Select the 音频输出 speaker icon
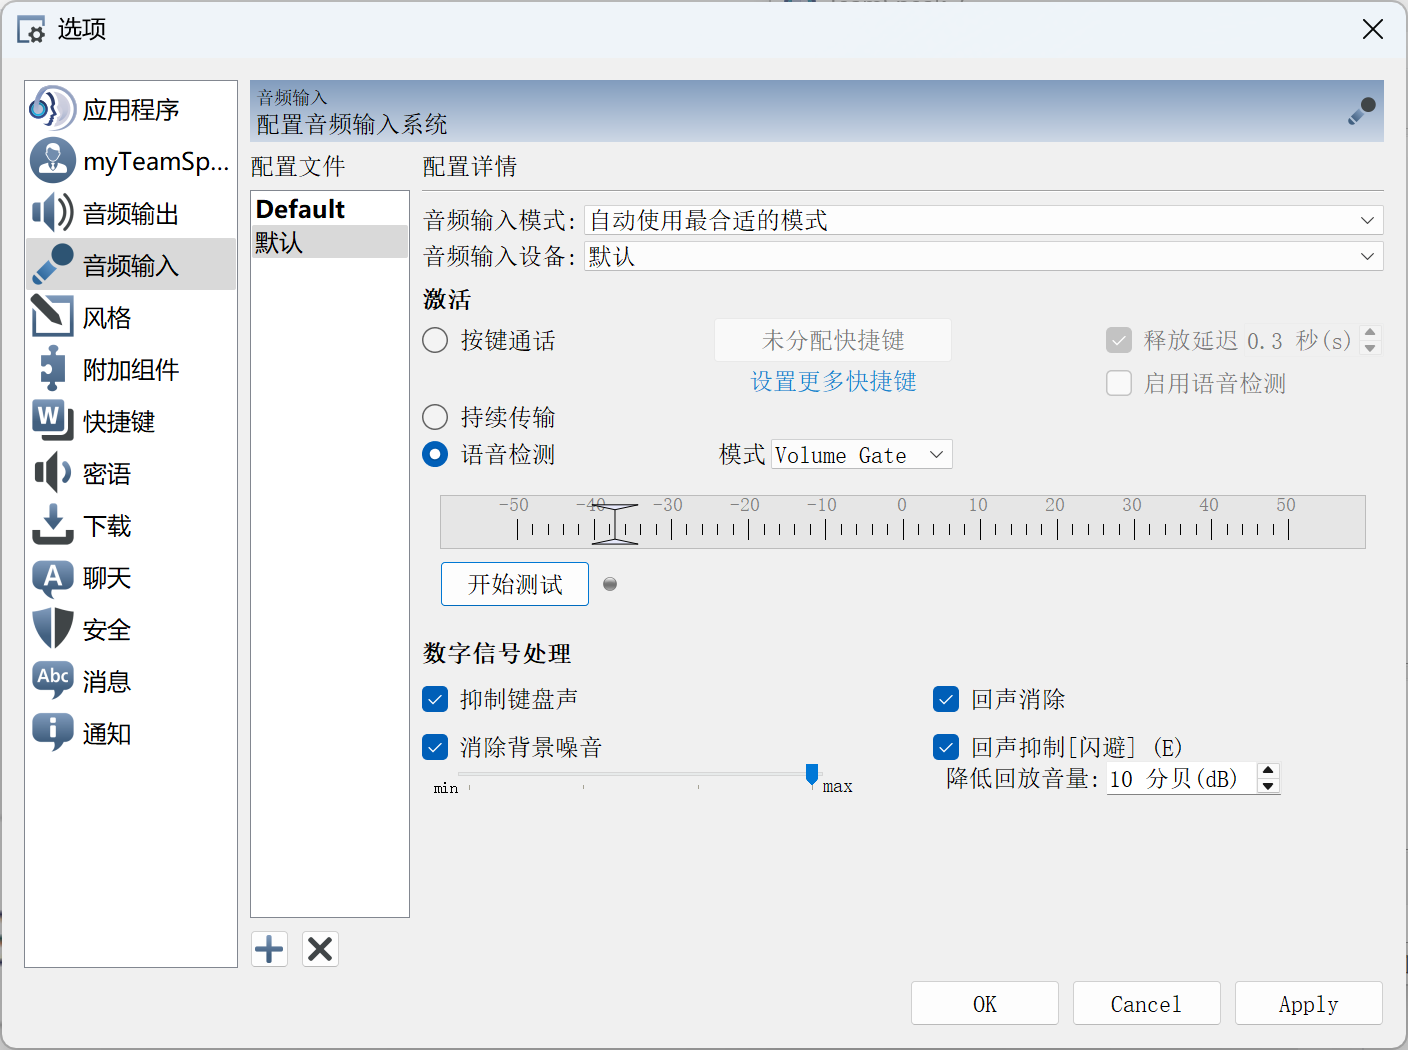This screenshot has height=1050, width=1408. pos(52,213)
